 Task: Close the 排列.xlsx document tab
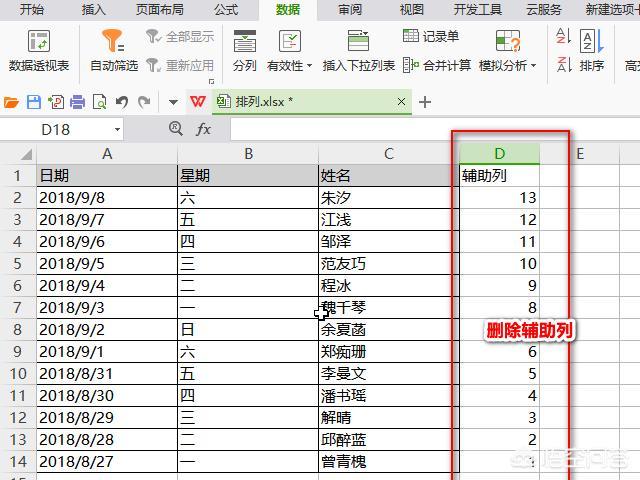401,101
